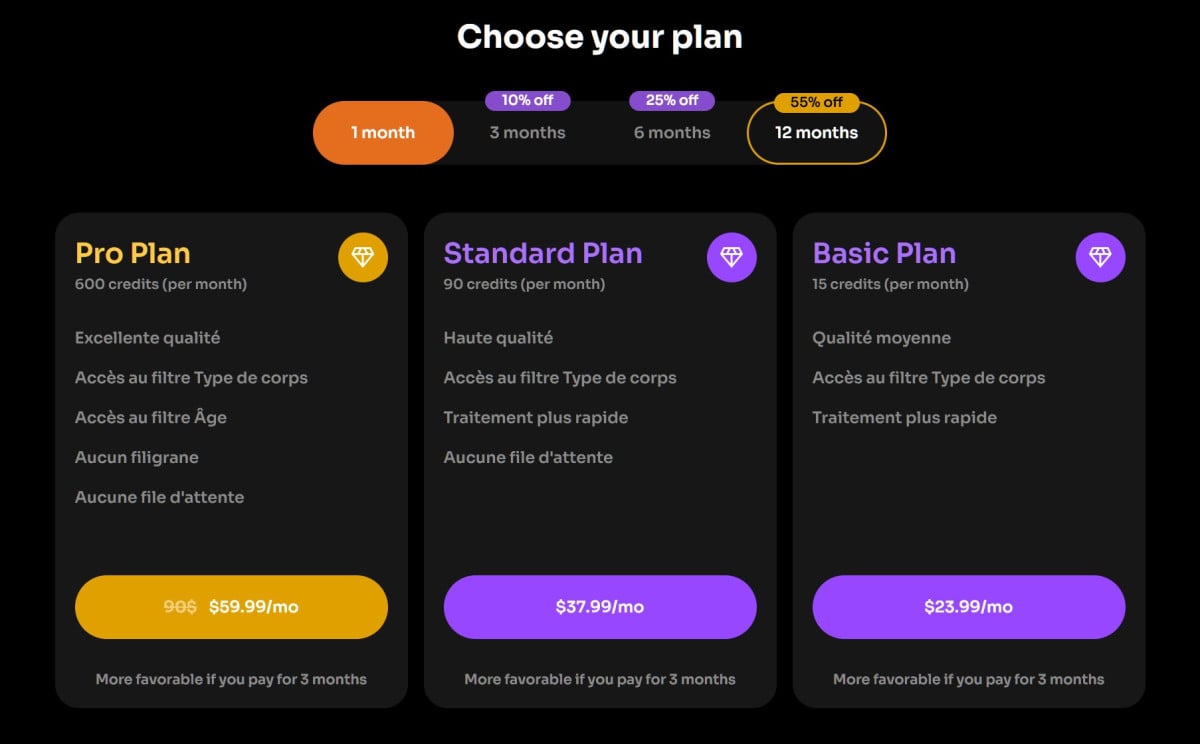Click the Basic Plan heading
The image size is (1200, 744).
click(x=884, y=253)
